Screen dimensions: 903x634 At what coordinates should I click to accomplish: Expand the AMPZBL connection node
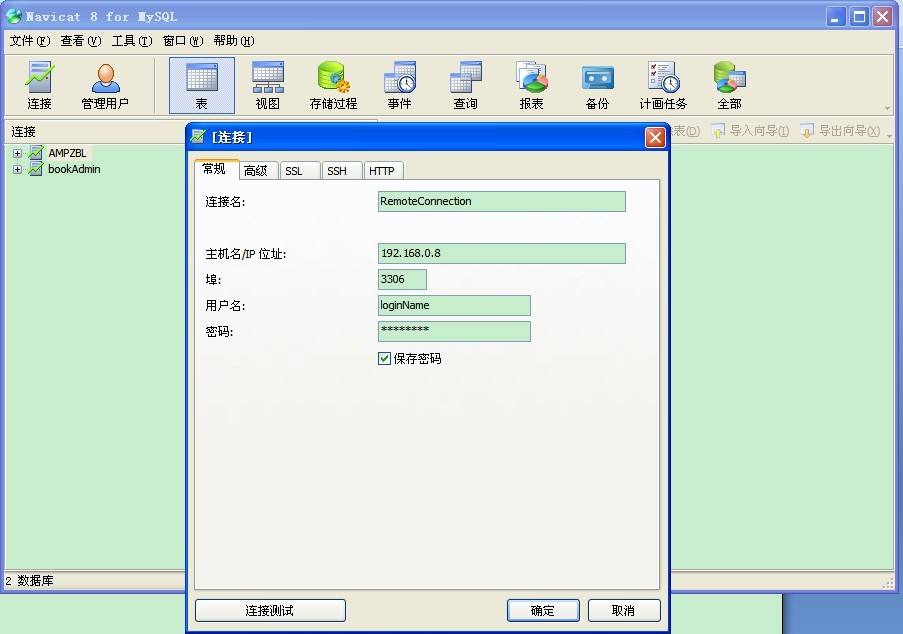15,153
